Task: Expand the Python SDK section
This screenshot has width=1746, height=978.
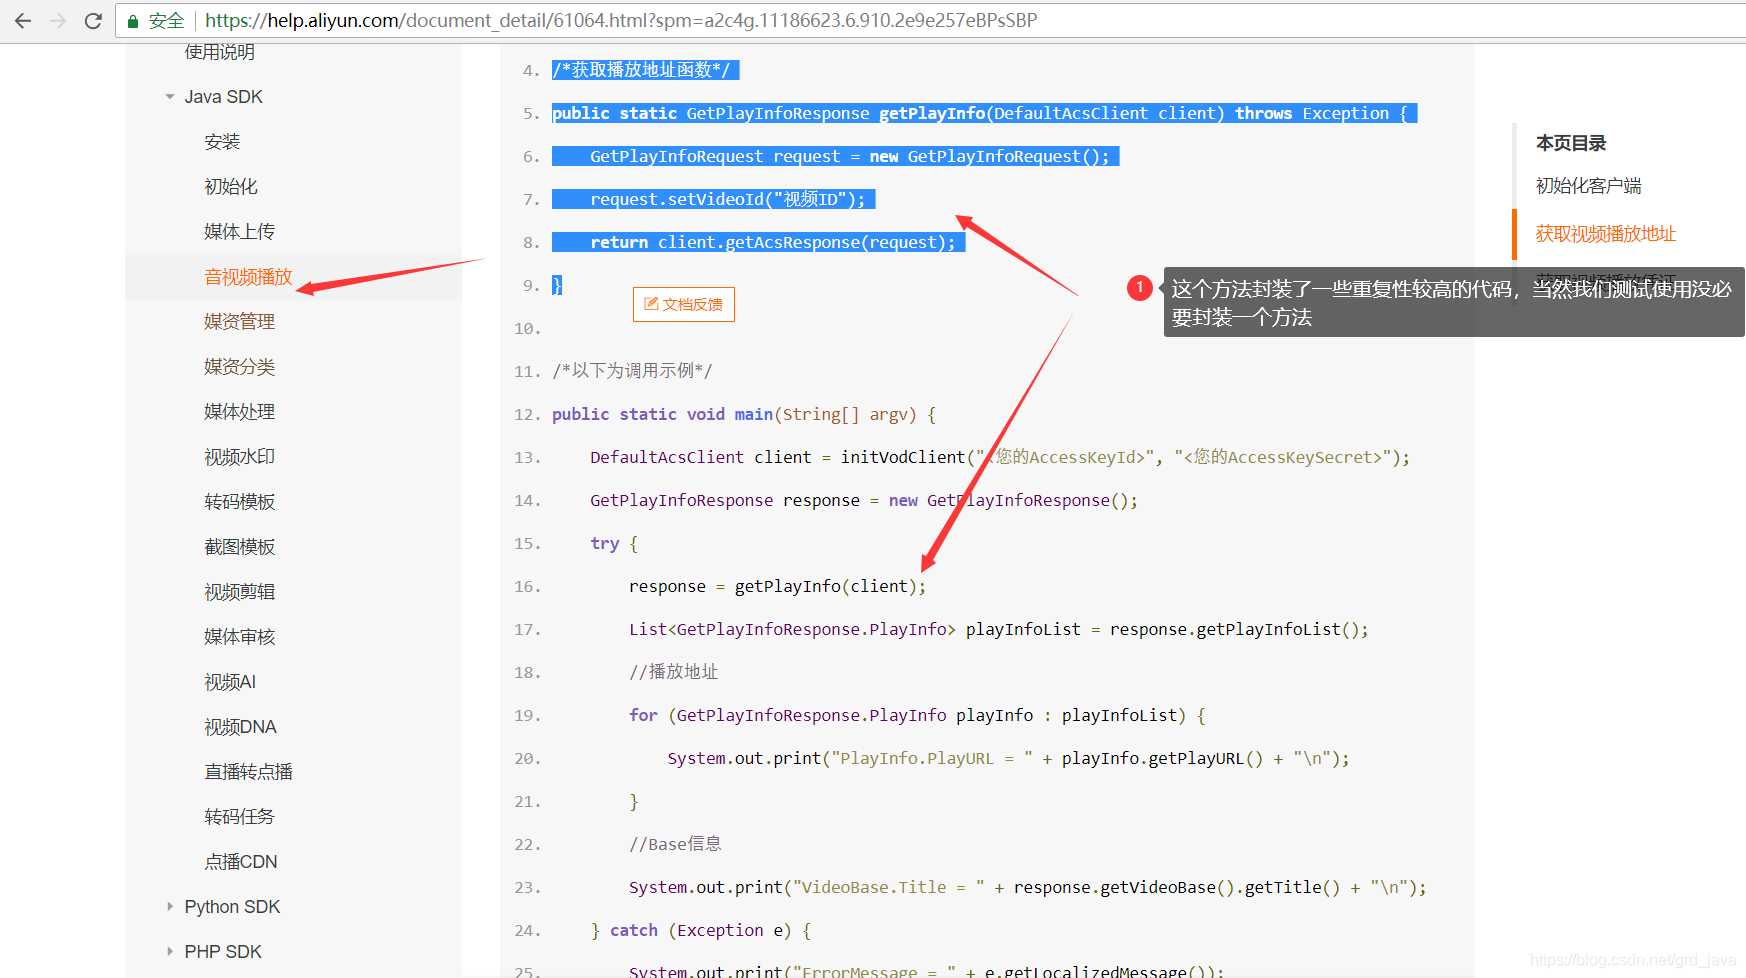Action: (x=170, y=907)
